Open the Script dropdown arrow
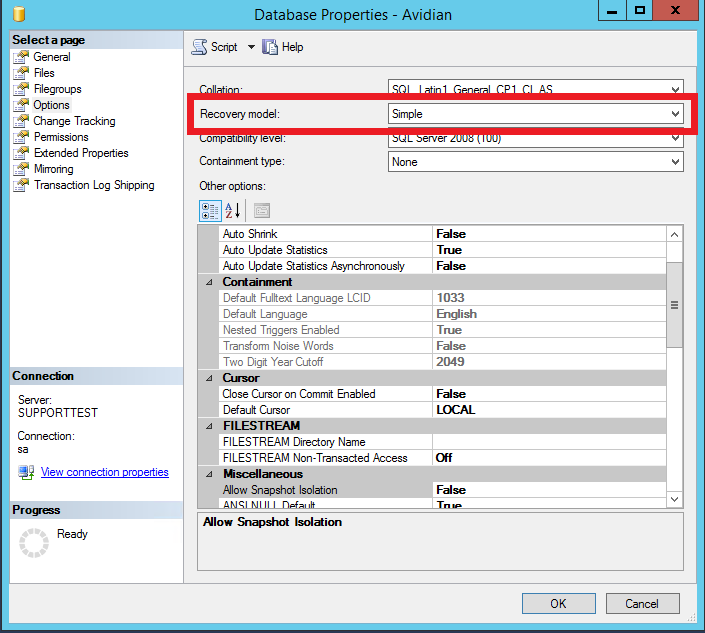Viewport: 705px width, 633px height. tap(251, 47)
